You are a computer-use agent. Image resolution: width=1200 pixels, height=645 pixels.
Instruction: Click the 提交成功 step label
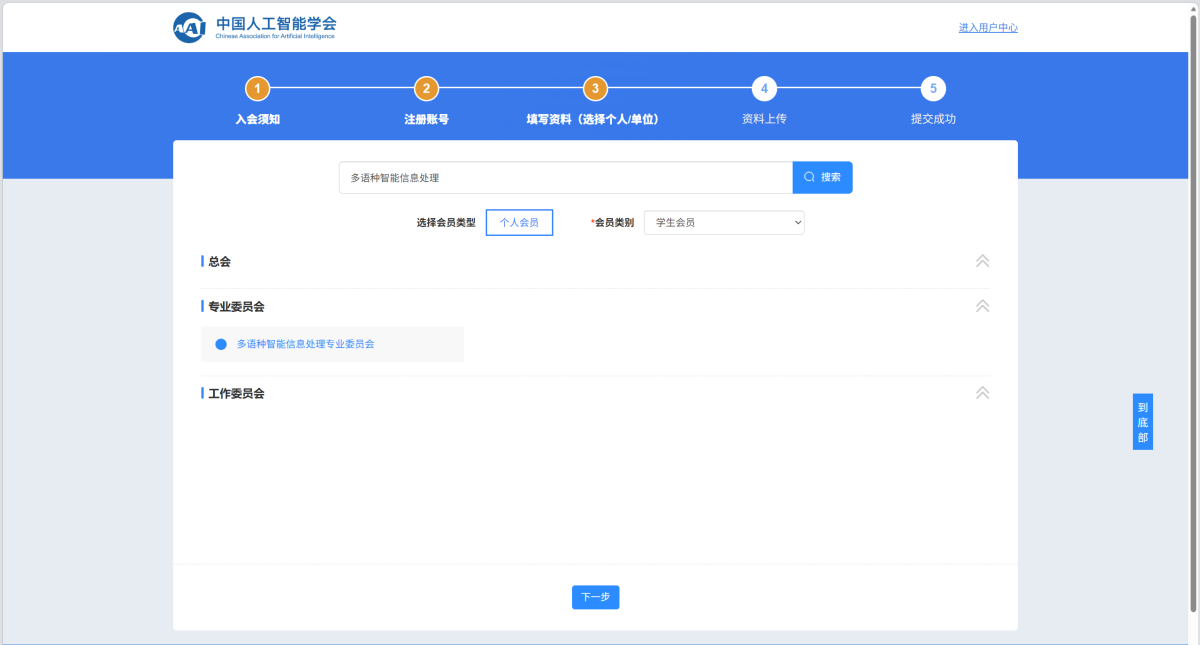pyautogui.click(x=933, y=119)
